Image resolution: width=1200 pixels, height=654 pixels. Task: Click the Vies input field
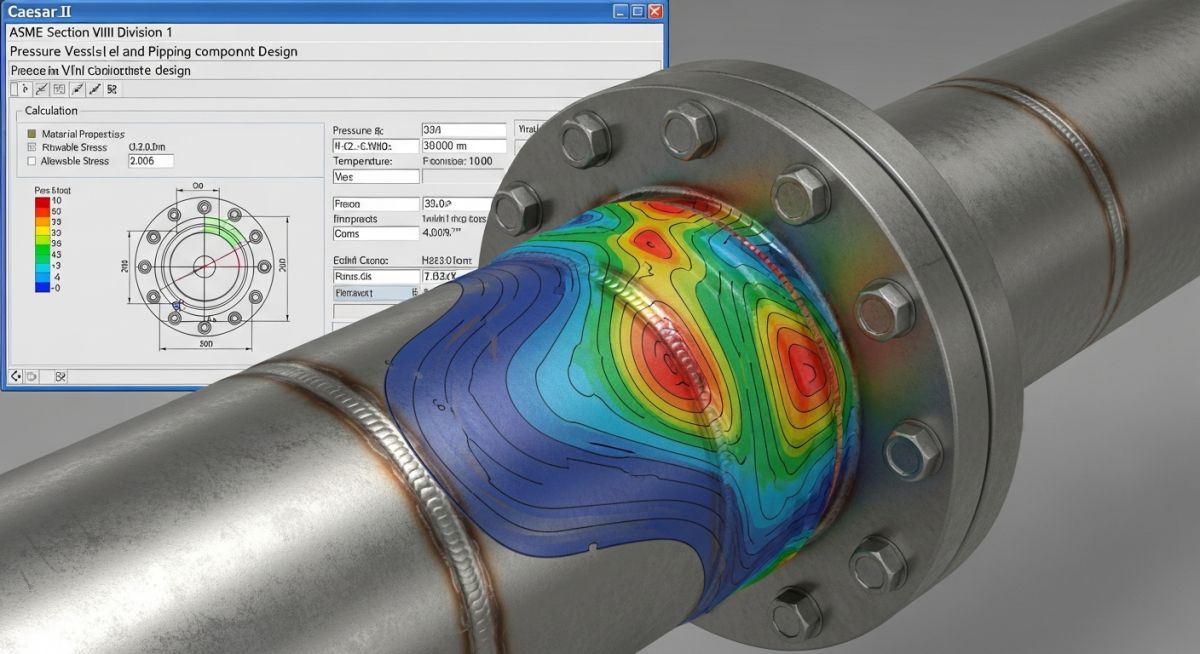pos(376,176)
